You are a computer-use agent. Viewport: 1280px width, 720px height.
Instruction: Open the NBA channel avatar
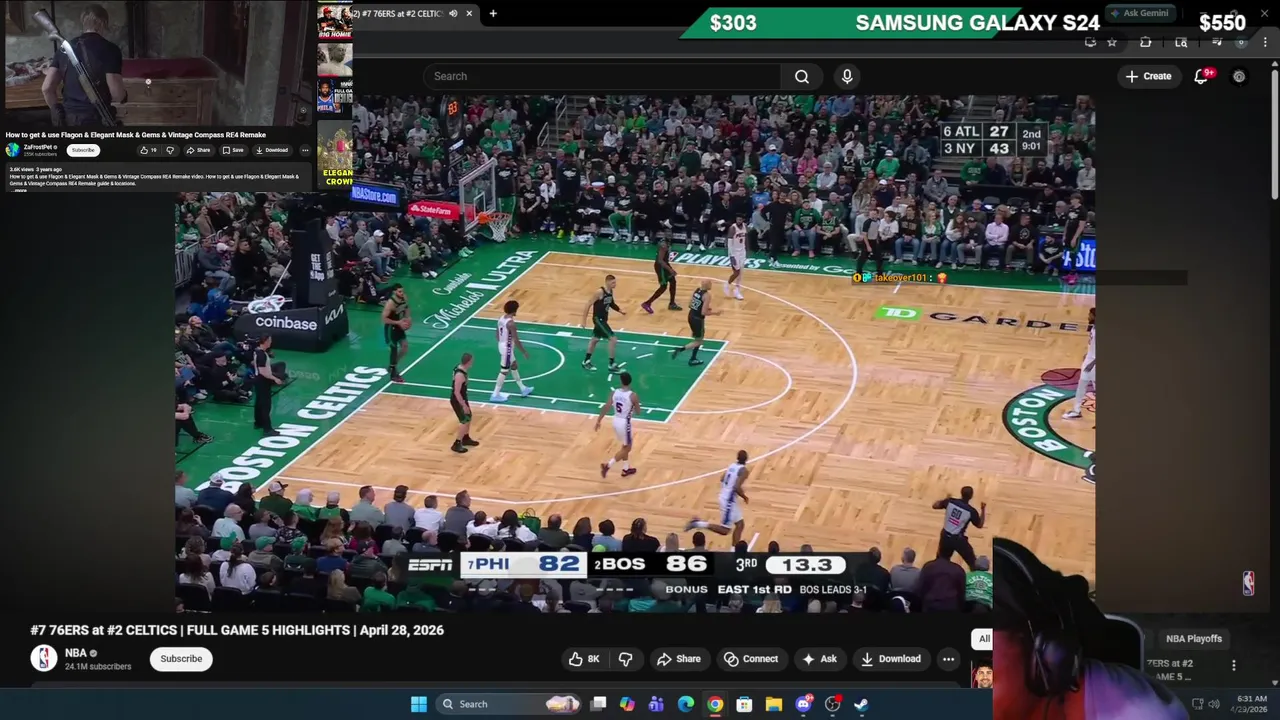(43, 658)
